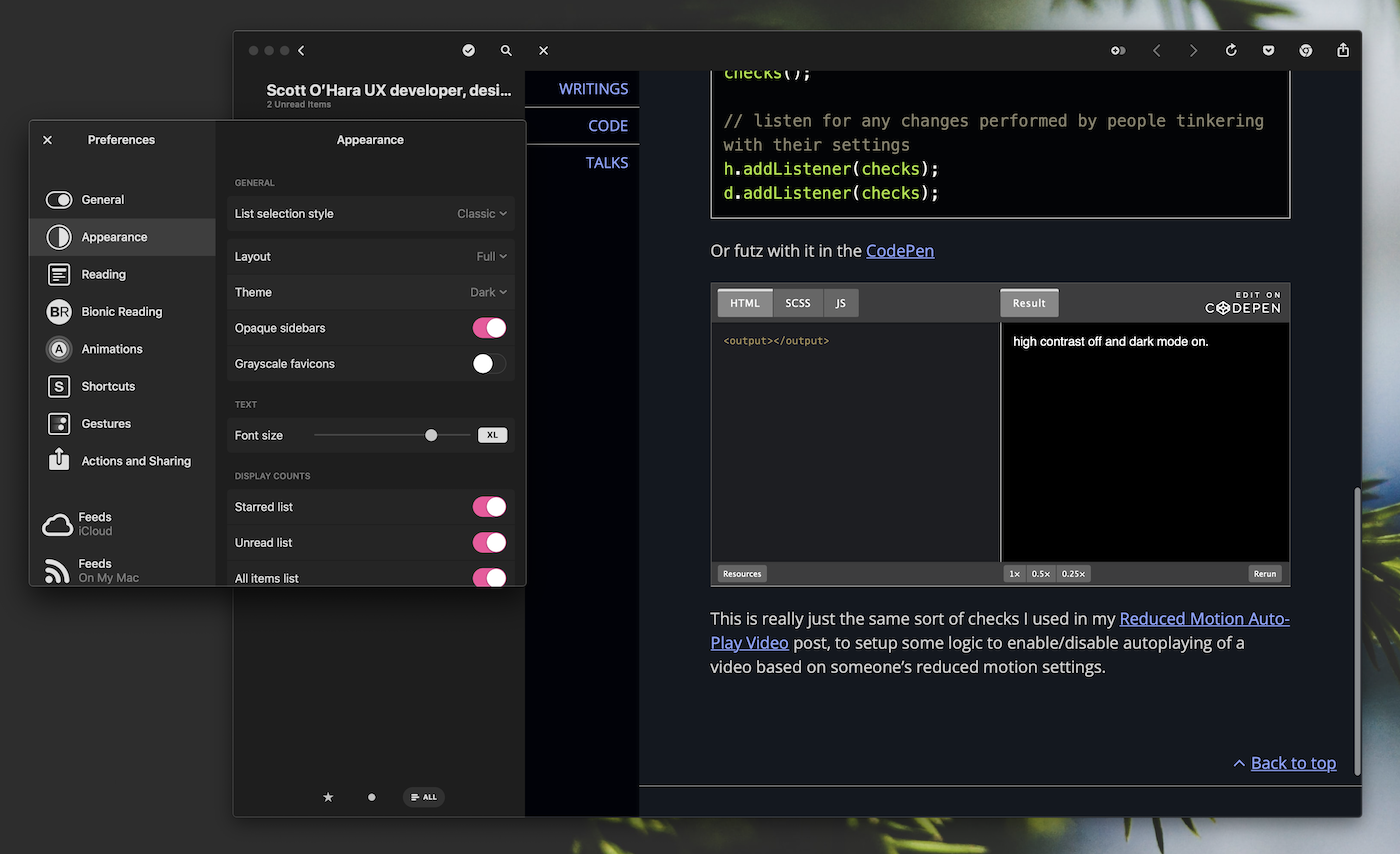Image resolution: width=1400 pixels, height=854 pixels.
Task: Show starred items with the star icon
Action: point(328,797)
